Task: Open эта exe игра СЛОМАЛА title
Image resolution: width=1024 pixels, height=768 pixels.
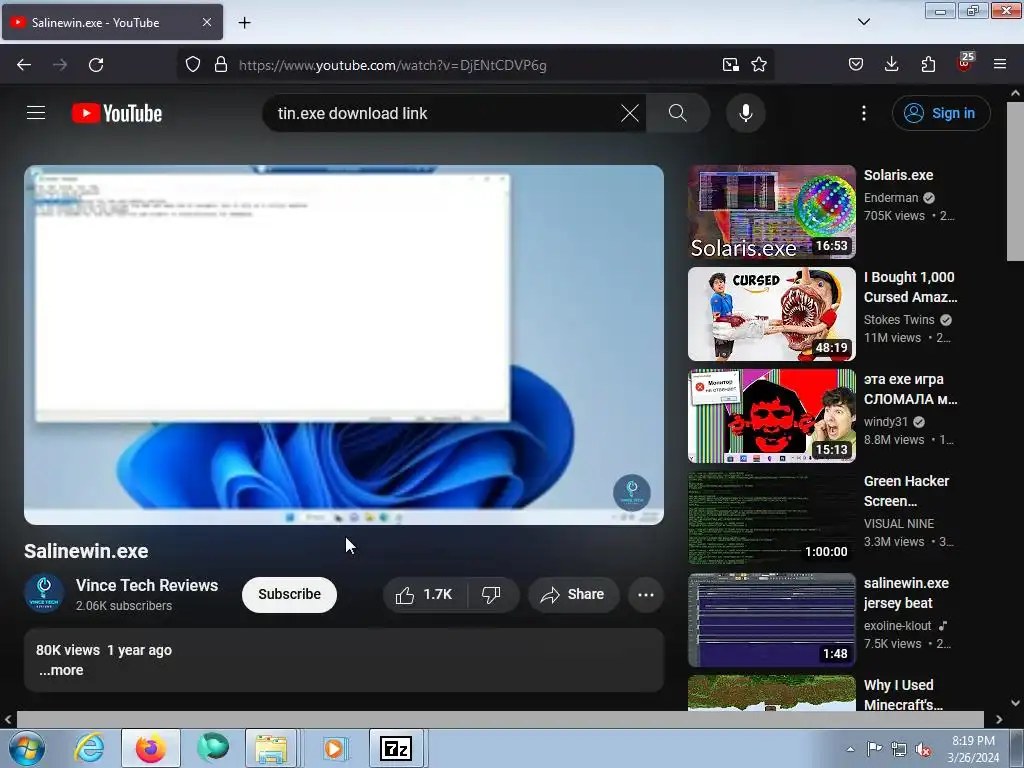Action: pyautogui.click(x=910, y=389)
